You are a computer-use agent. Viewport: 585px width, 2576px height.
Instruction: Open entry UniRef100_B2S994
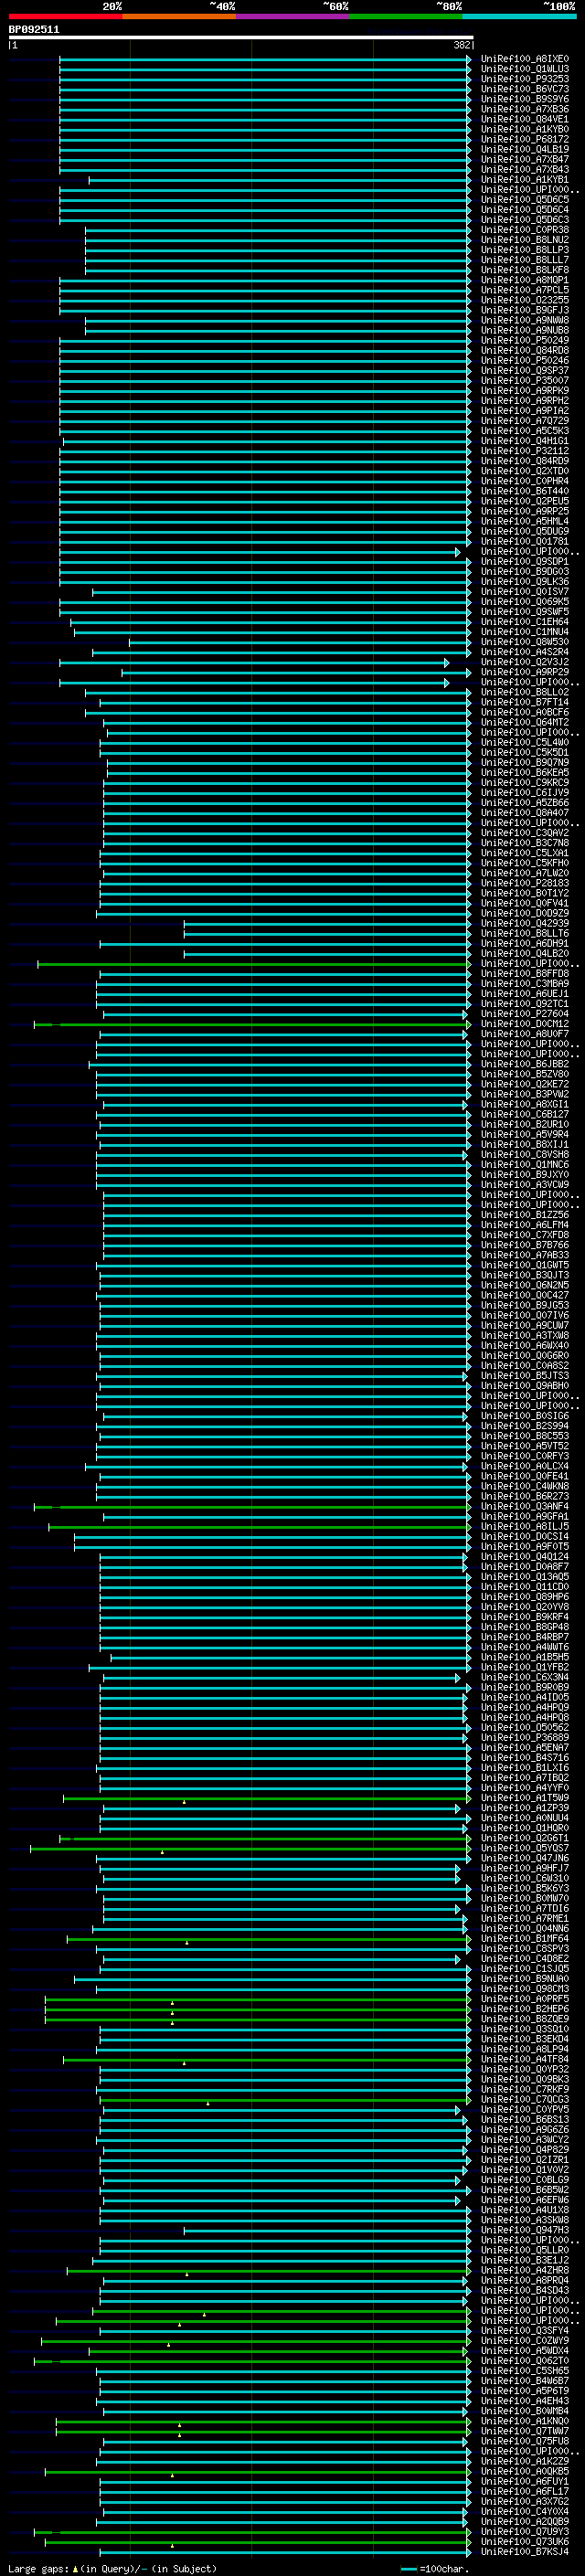(x=525, y=1426)
